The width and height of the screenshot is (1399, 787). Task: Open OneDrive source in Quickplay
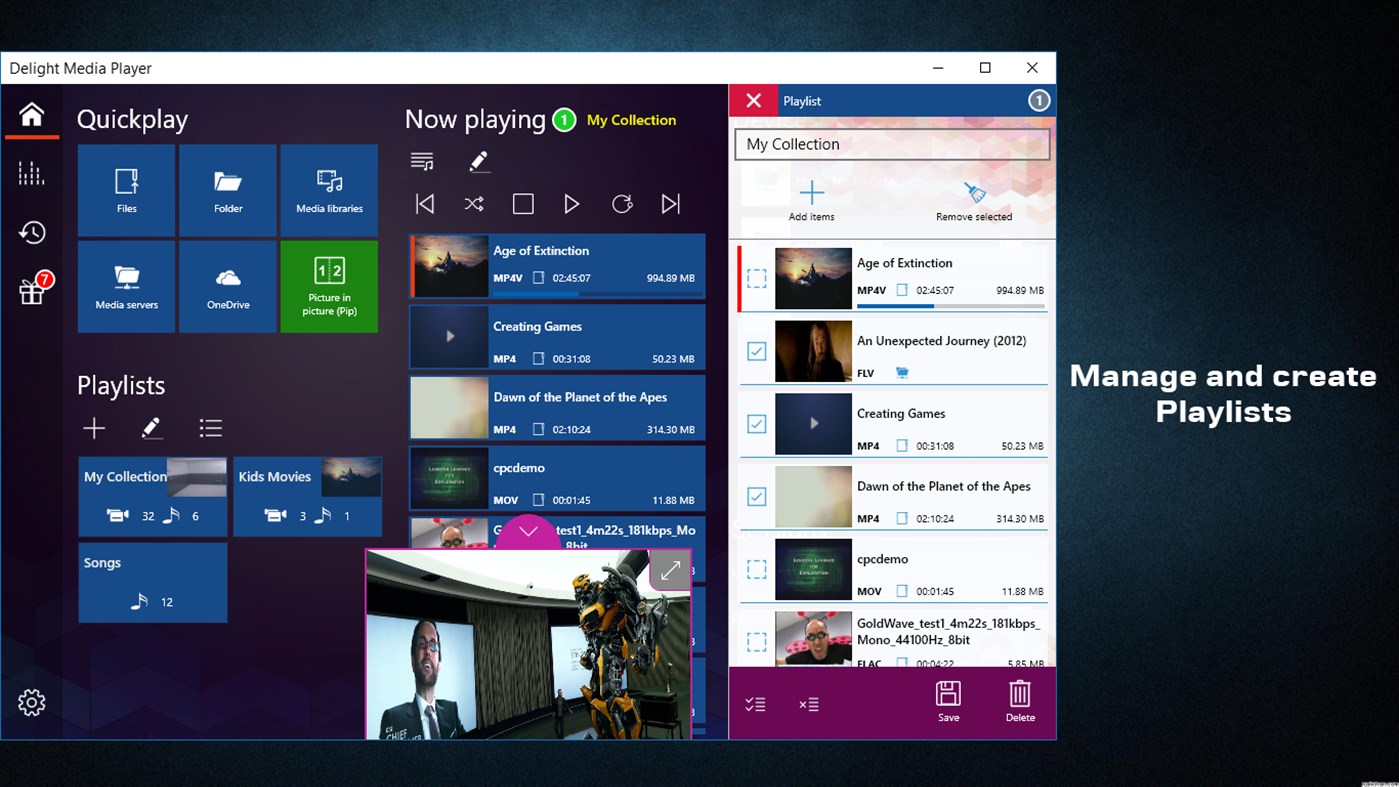click(228, 286)
